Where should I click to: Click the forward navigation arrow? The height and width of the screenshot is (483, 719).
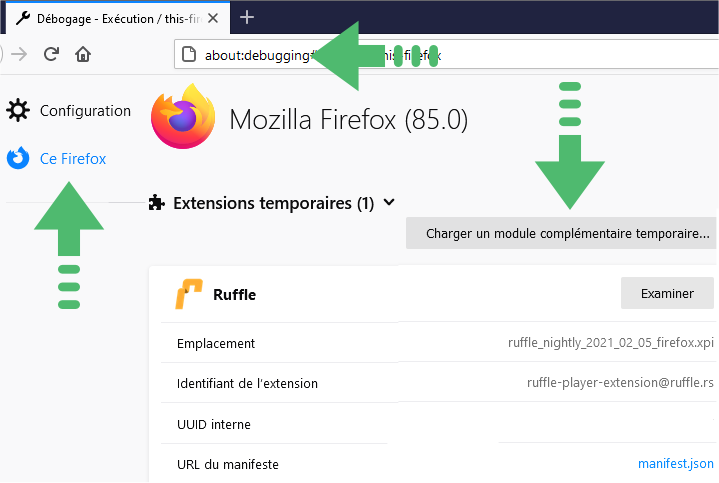coord(19,54)
